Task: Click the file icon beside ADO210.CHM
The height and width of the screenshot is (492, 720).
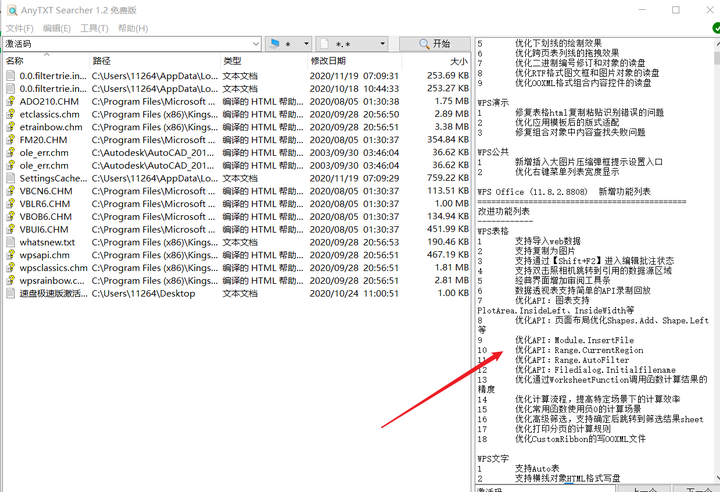Action: 11,102
